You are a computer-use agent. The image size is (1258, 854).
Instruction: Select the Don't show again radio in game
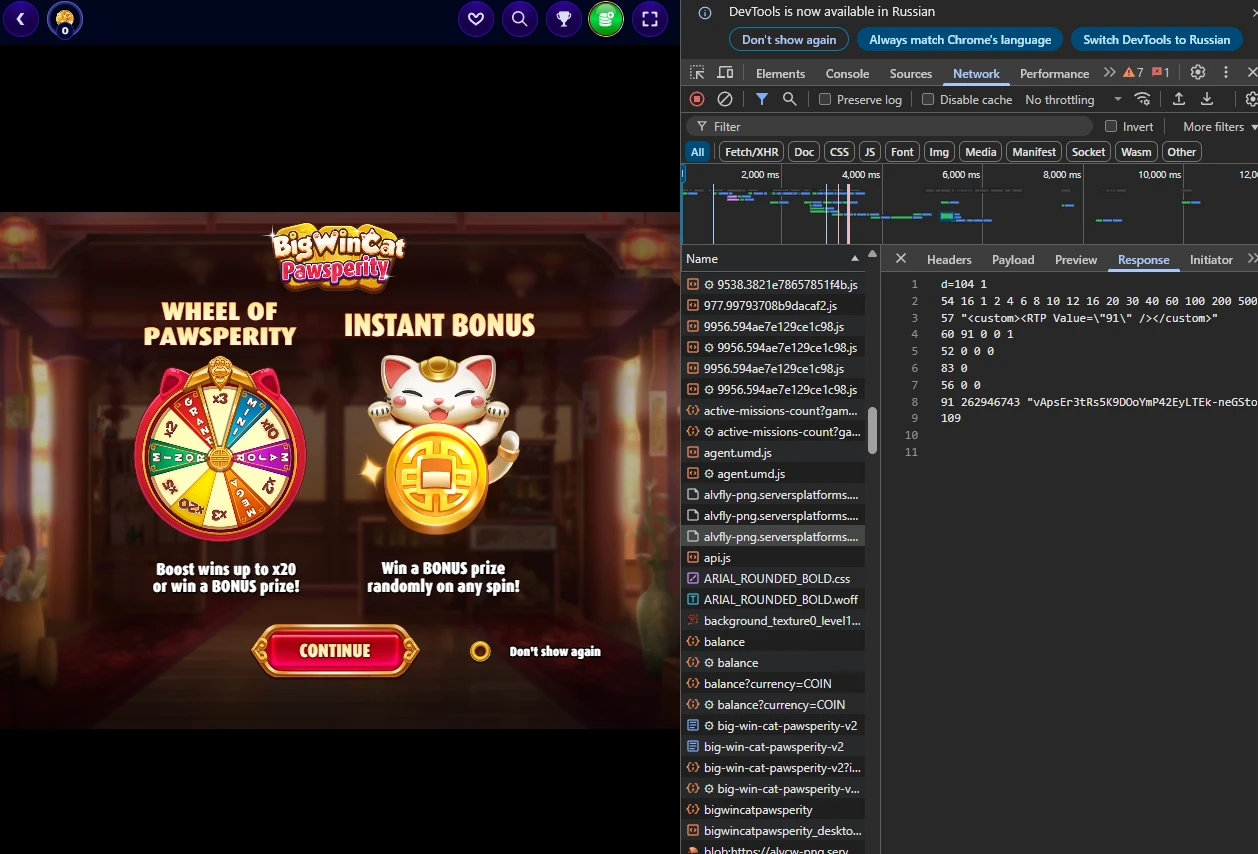pyautogui.click(x=481, y=652)
